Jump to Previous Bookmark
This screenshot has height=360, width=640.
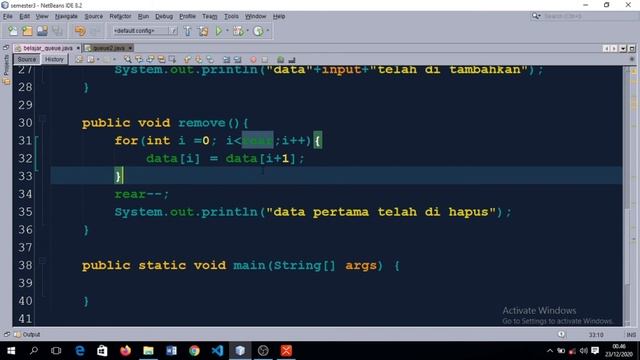tap(187, 60)
